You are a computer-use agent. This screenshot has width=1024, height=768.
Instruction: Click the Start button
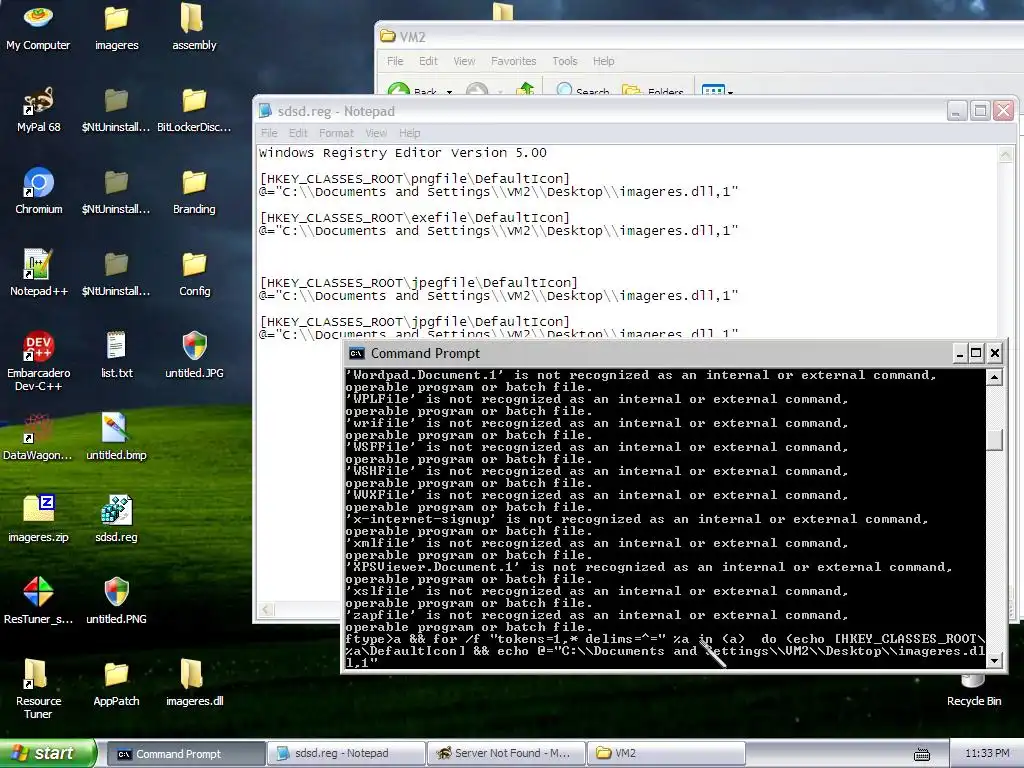(48, 753)
